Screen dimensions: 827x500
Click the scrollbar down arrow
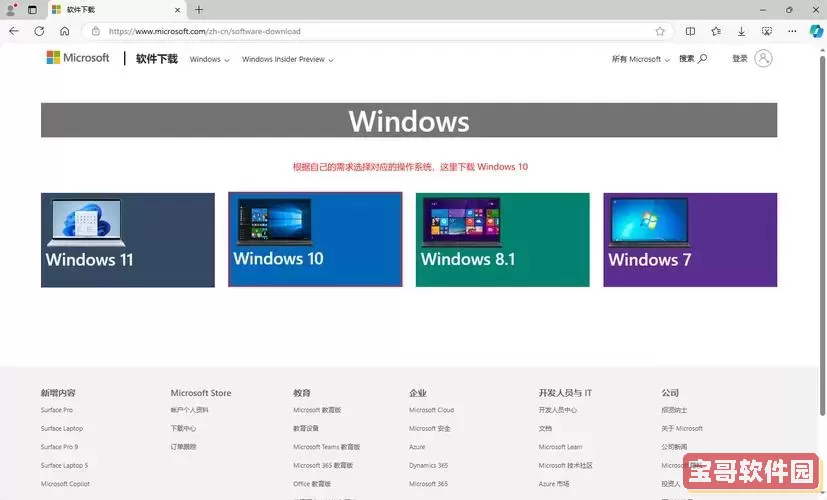822,495
